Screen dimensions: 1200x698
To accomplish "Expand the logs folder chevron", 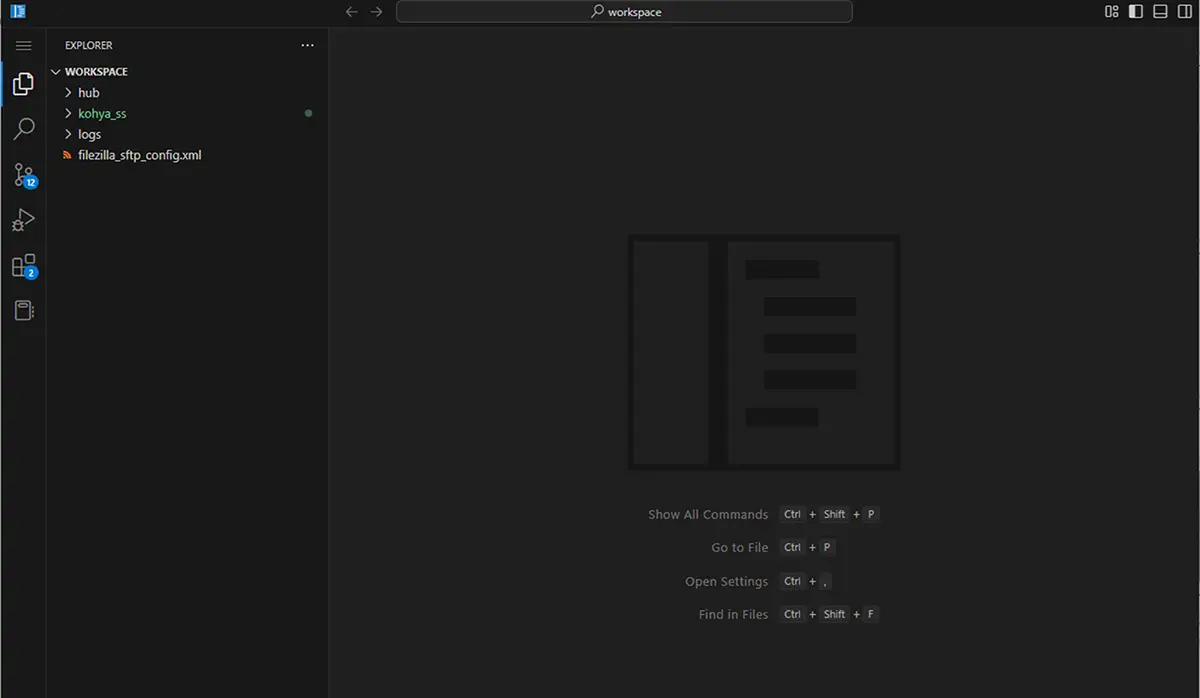I will (68, 134).
